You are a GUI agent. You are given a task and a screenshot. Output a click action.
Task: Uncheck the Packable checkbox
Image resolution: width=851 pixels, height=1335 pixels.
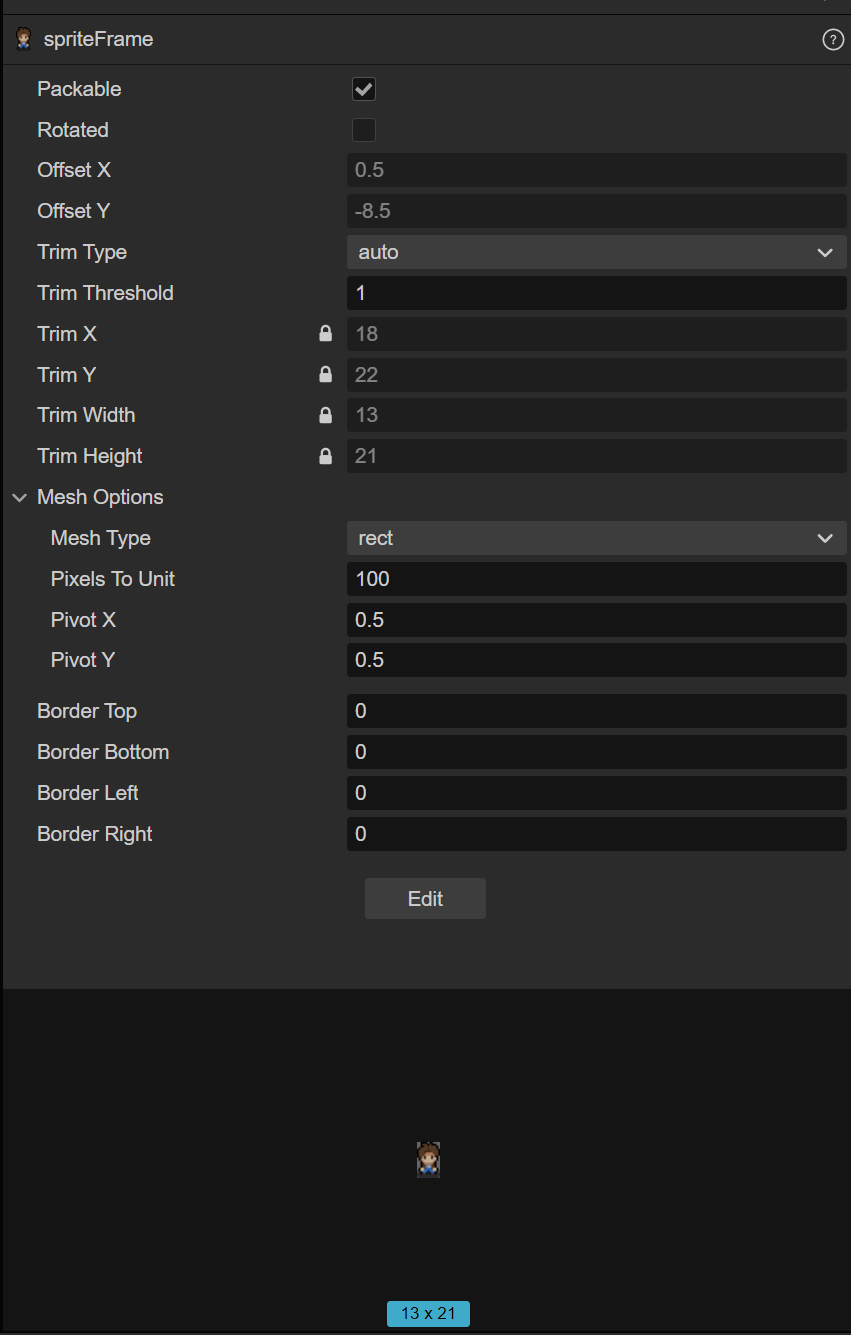tap(364, 89)
